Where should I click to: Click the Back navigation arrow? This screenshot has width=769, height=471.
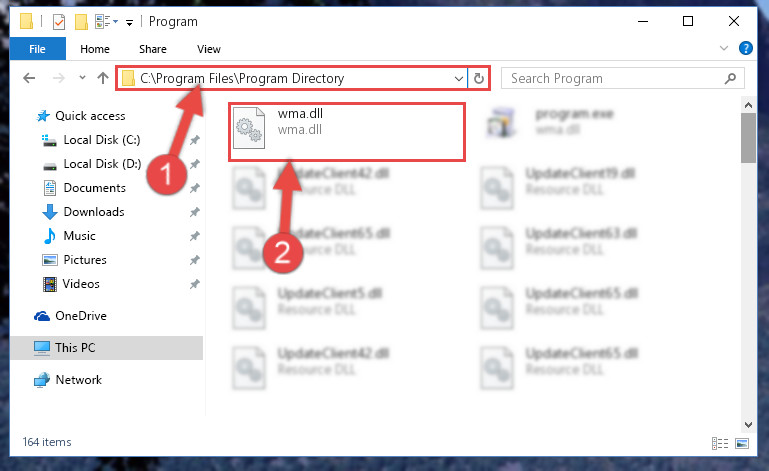29,78
